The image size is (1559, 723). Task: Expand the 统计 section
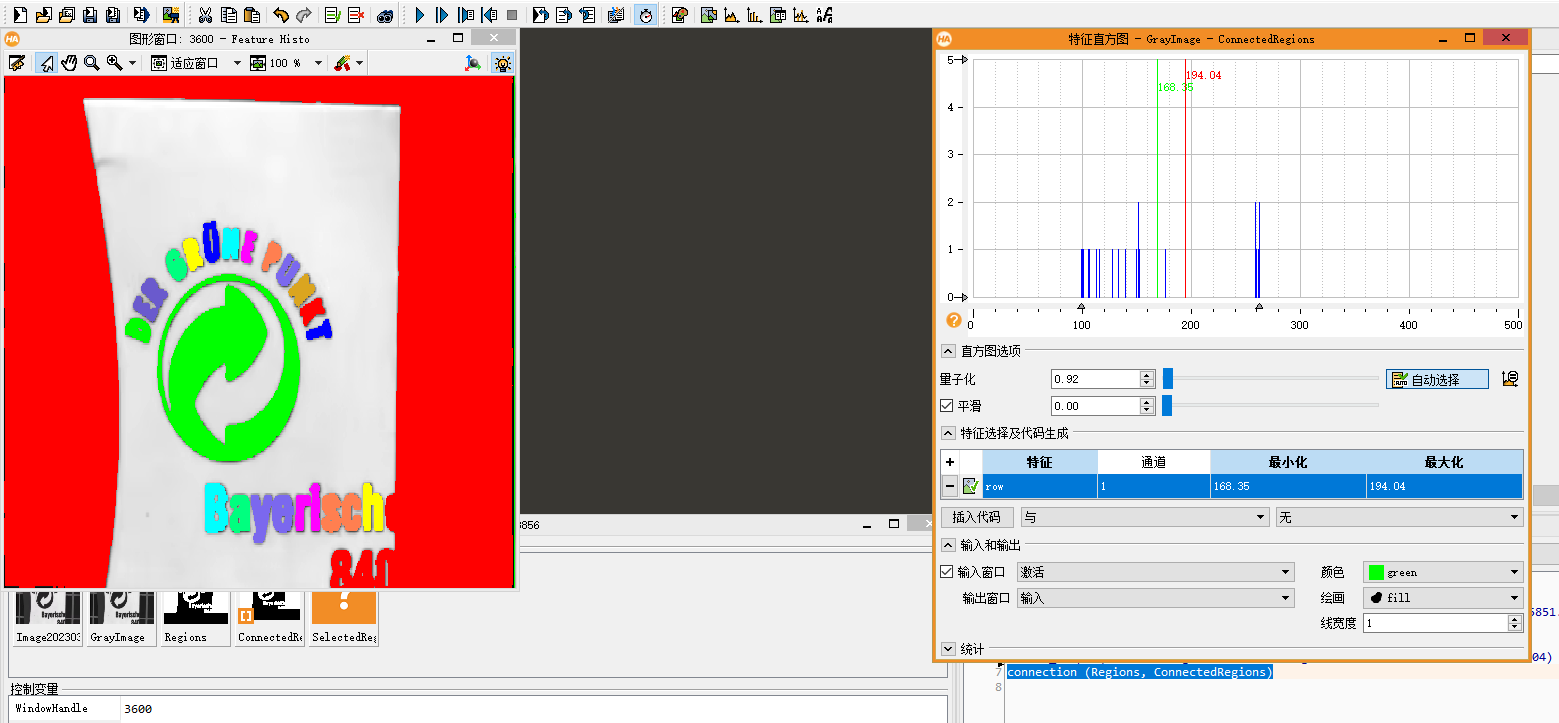(x=948, y=649)
